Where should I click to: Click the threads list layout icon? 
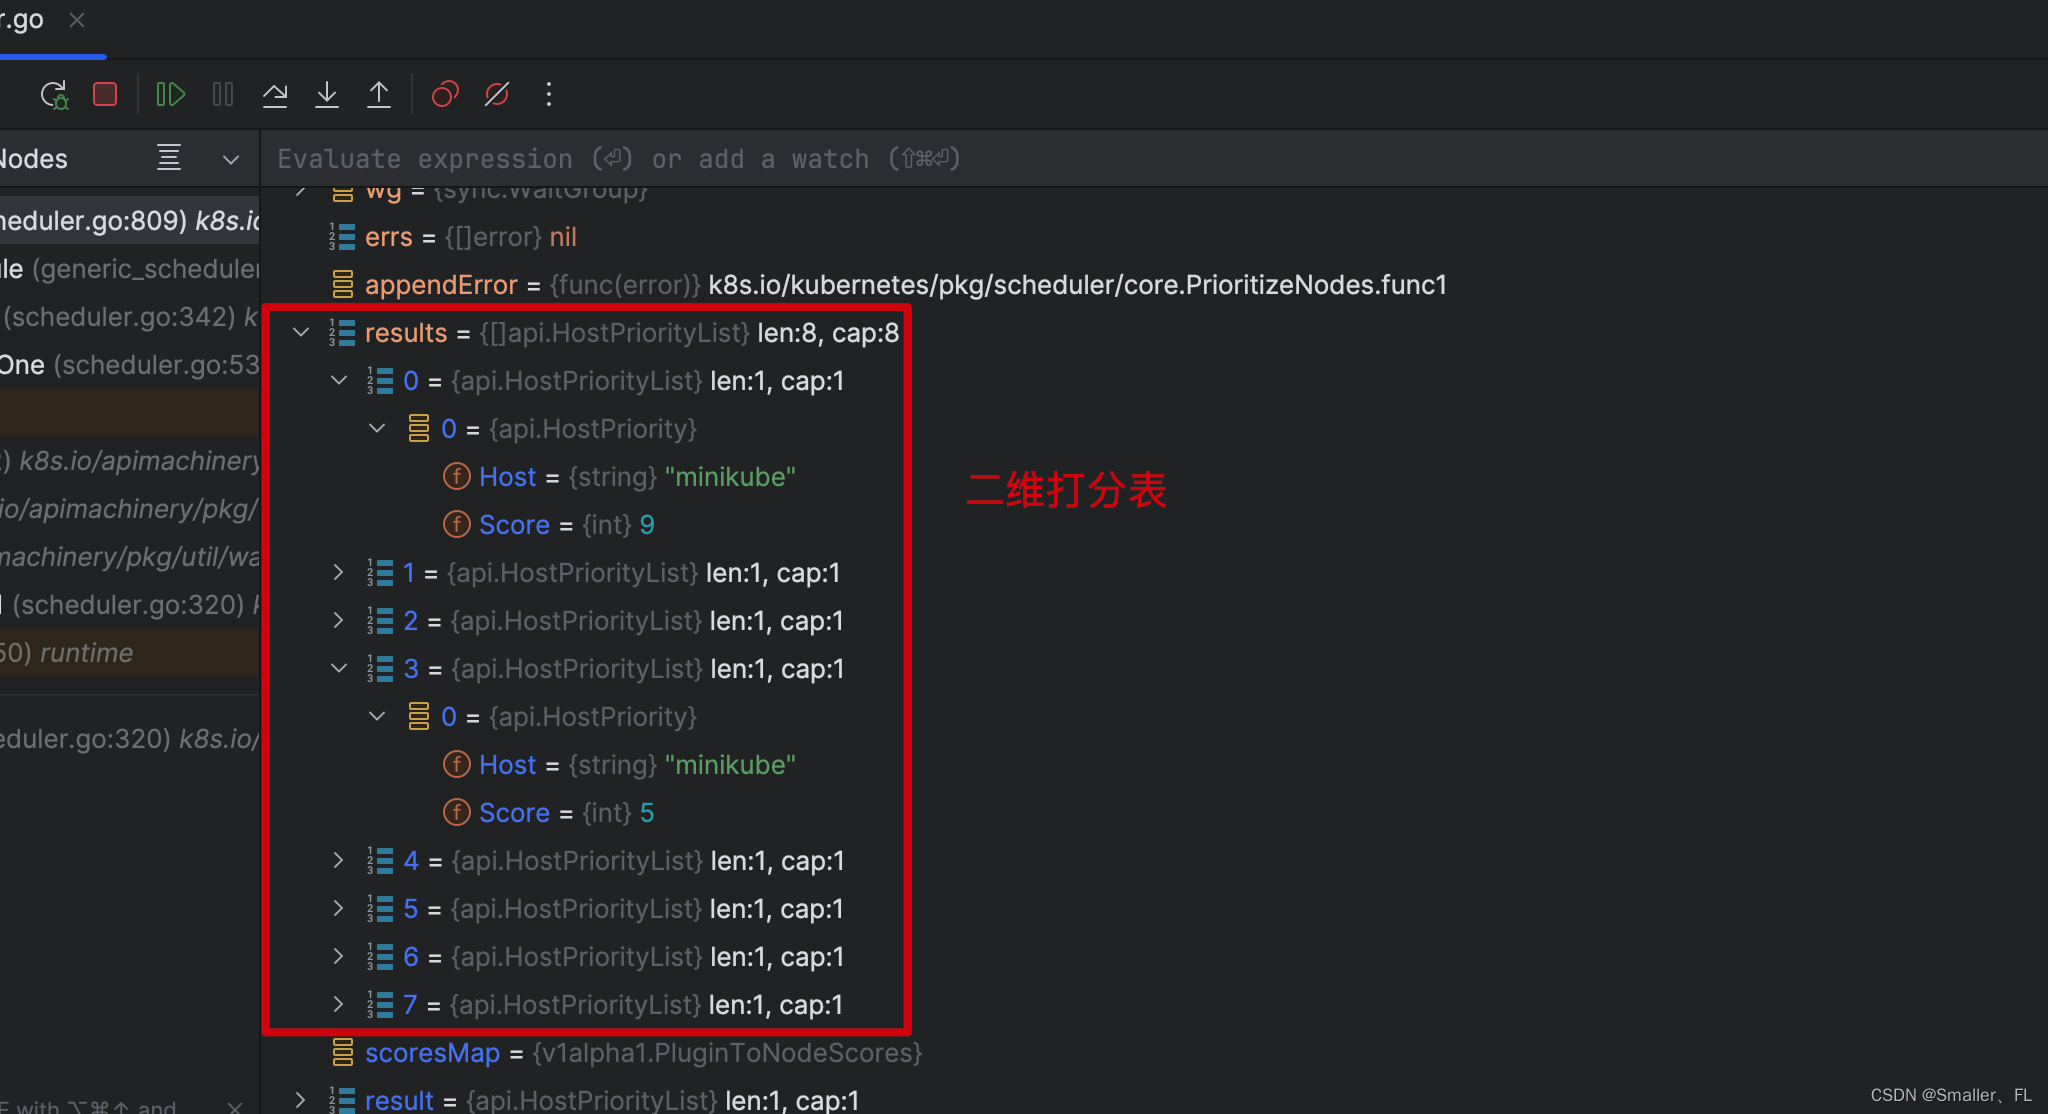point(169,158)
